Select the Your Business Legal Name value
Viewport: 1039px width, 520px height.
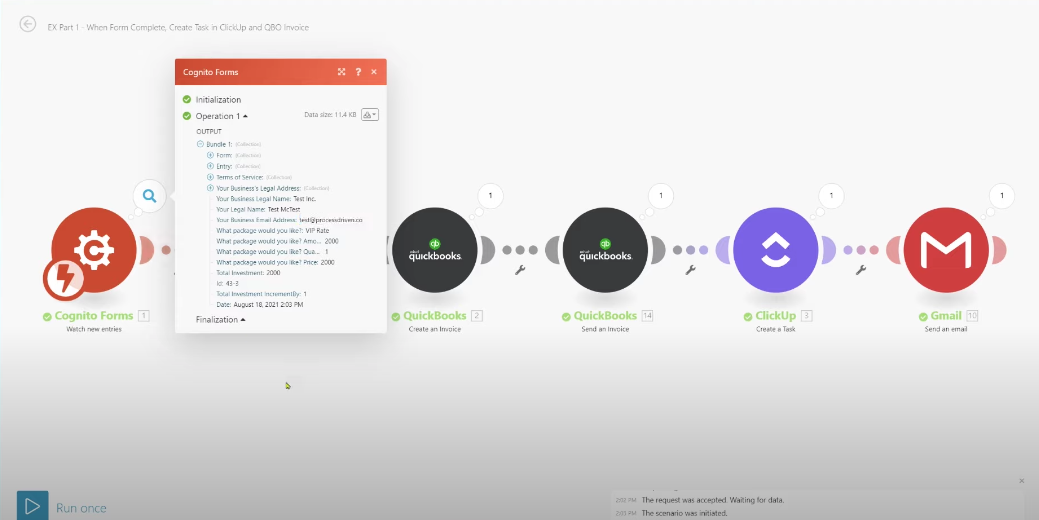coord(305,199)
